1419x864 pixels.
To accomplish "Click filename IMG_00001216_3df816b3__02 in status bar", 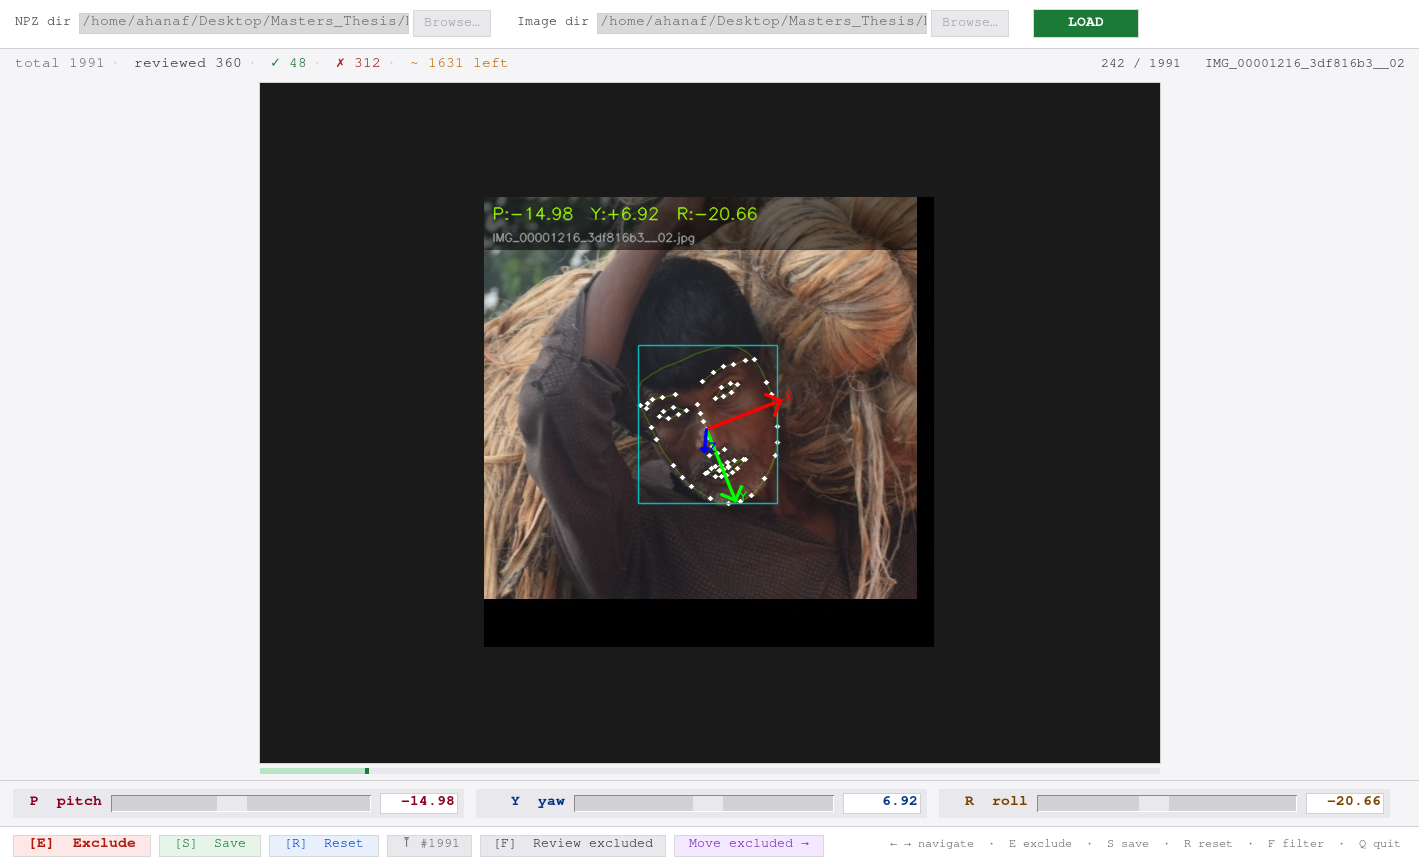I will [1305, 63].
